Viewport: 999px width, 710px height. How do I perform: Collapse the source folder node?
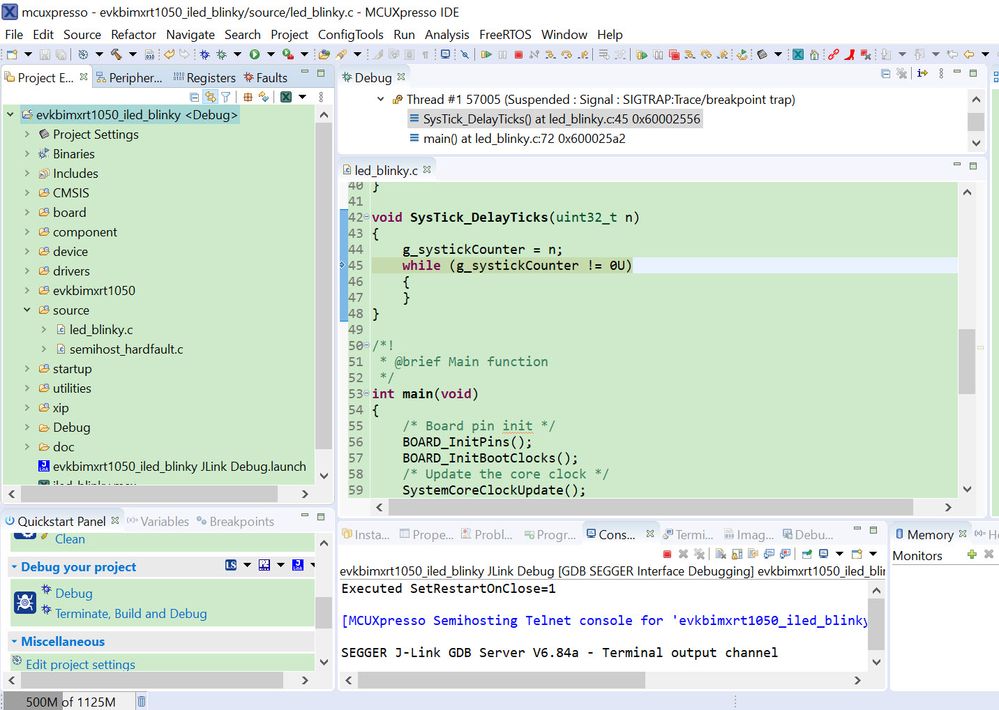coord(27,310)
